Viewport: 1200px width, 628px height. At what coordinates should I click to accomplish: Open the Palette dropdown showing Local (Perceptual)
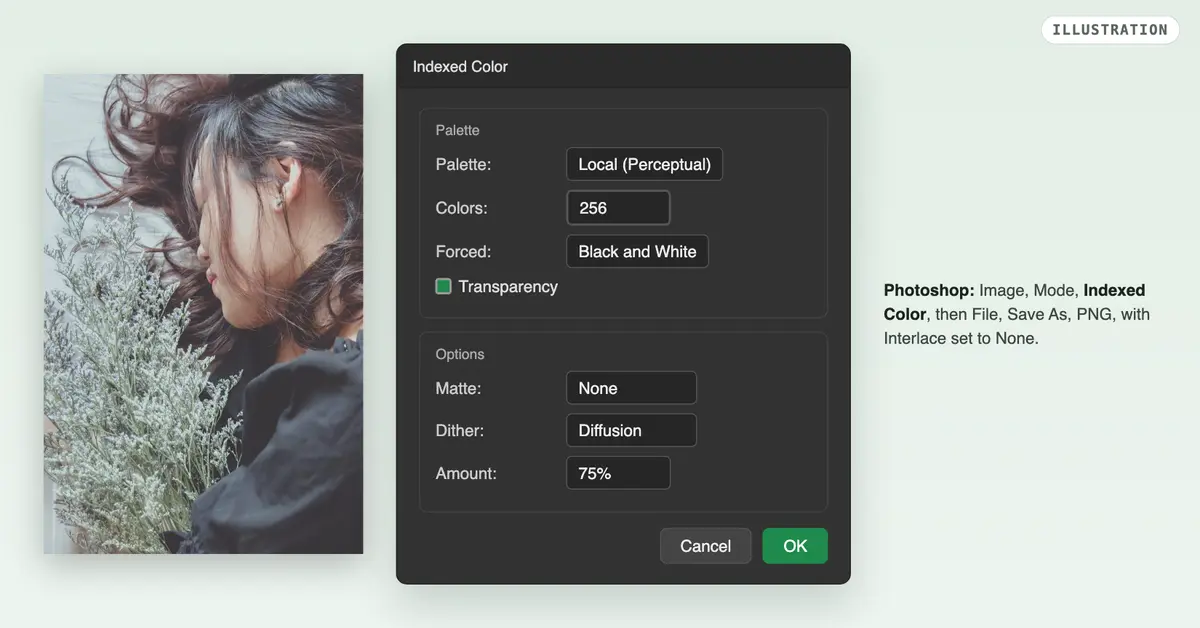644,164
